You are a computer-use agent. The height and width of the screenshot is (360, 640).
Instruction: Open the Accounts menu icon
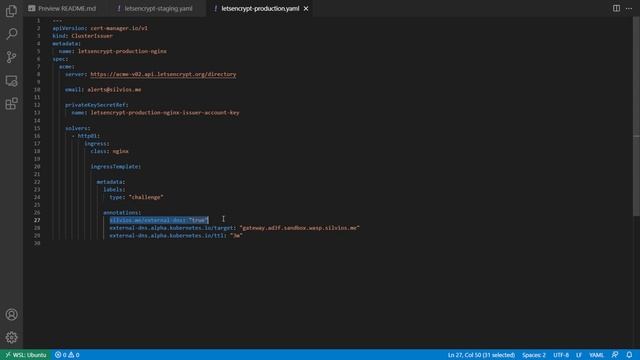pyautogui.click(x=11, y=314)
